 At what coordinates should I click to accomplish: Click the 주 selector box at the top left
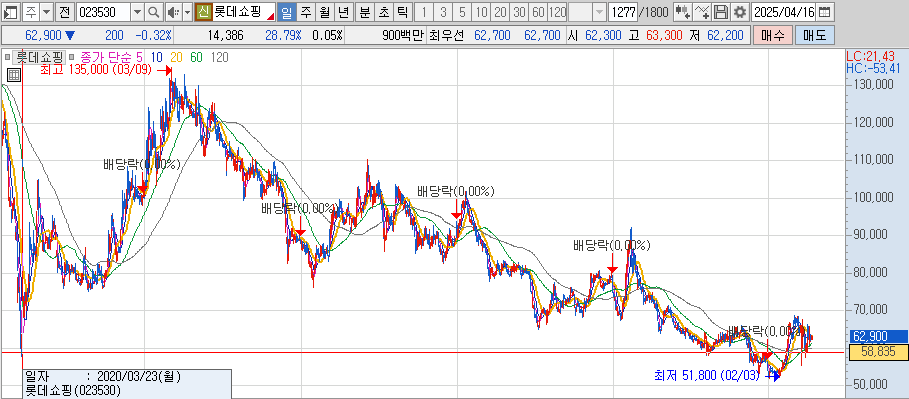click(x=31, y=11)
